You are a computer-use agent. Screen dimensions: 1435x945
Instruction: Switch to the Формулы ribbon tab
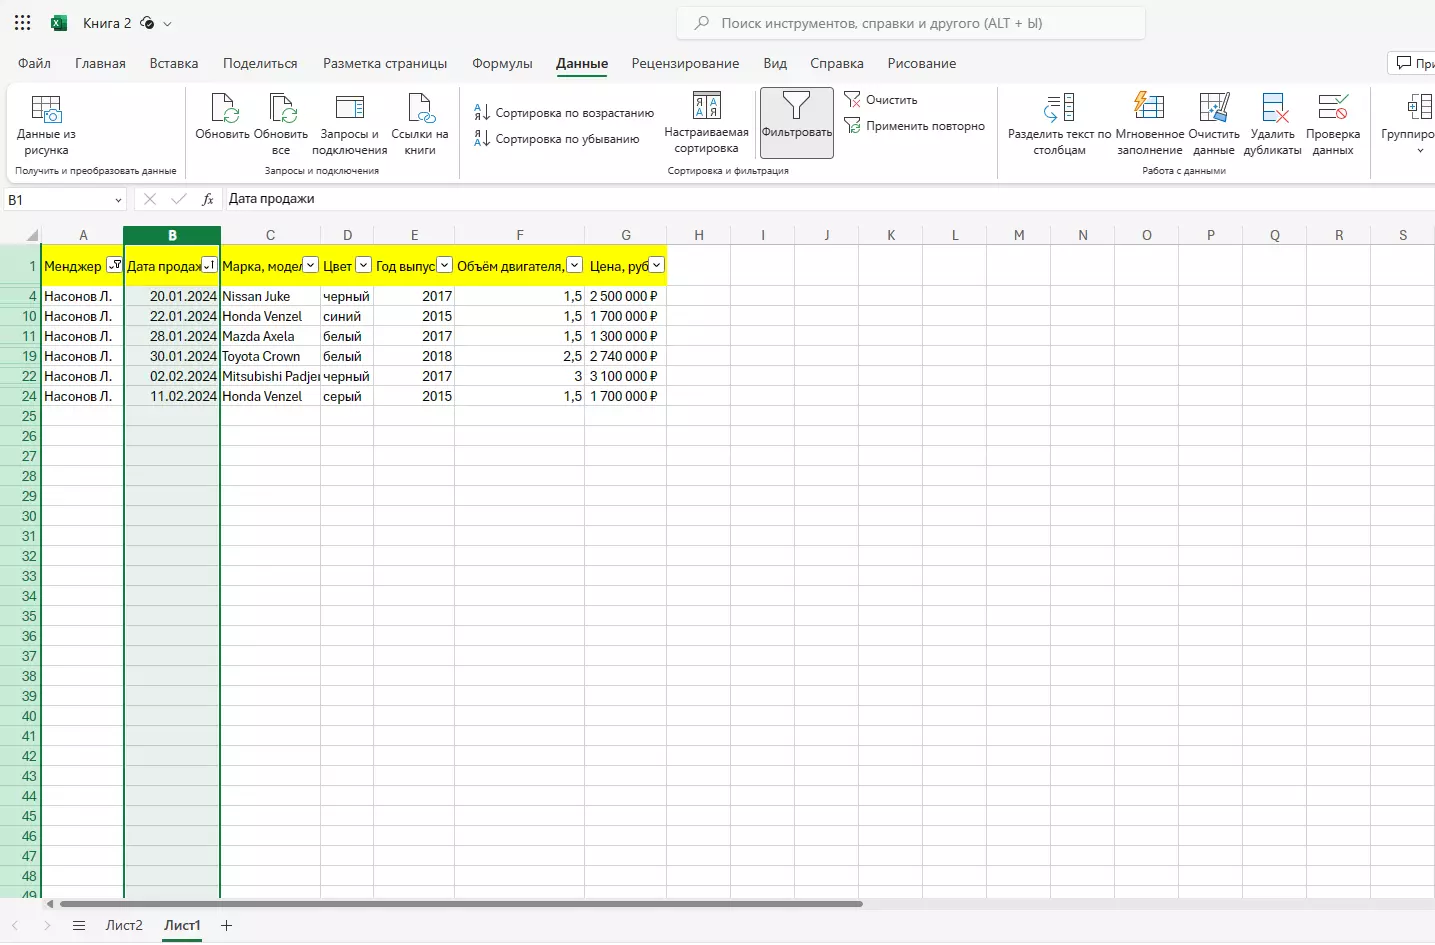click(502, 63)
